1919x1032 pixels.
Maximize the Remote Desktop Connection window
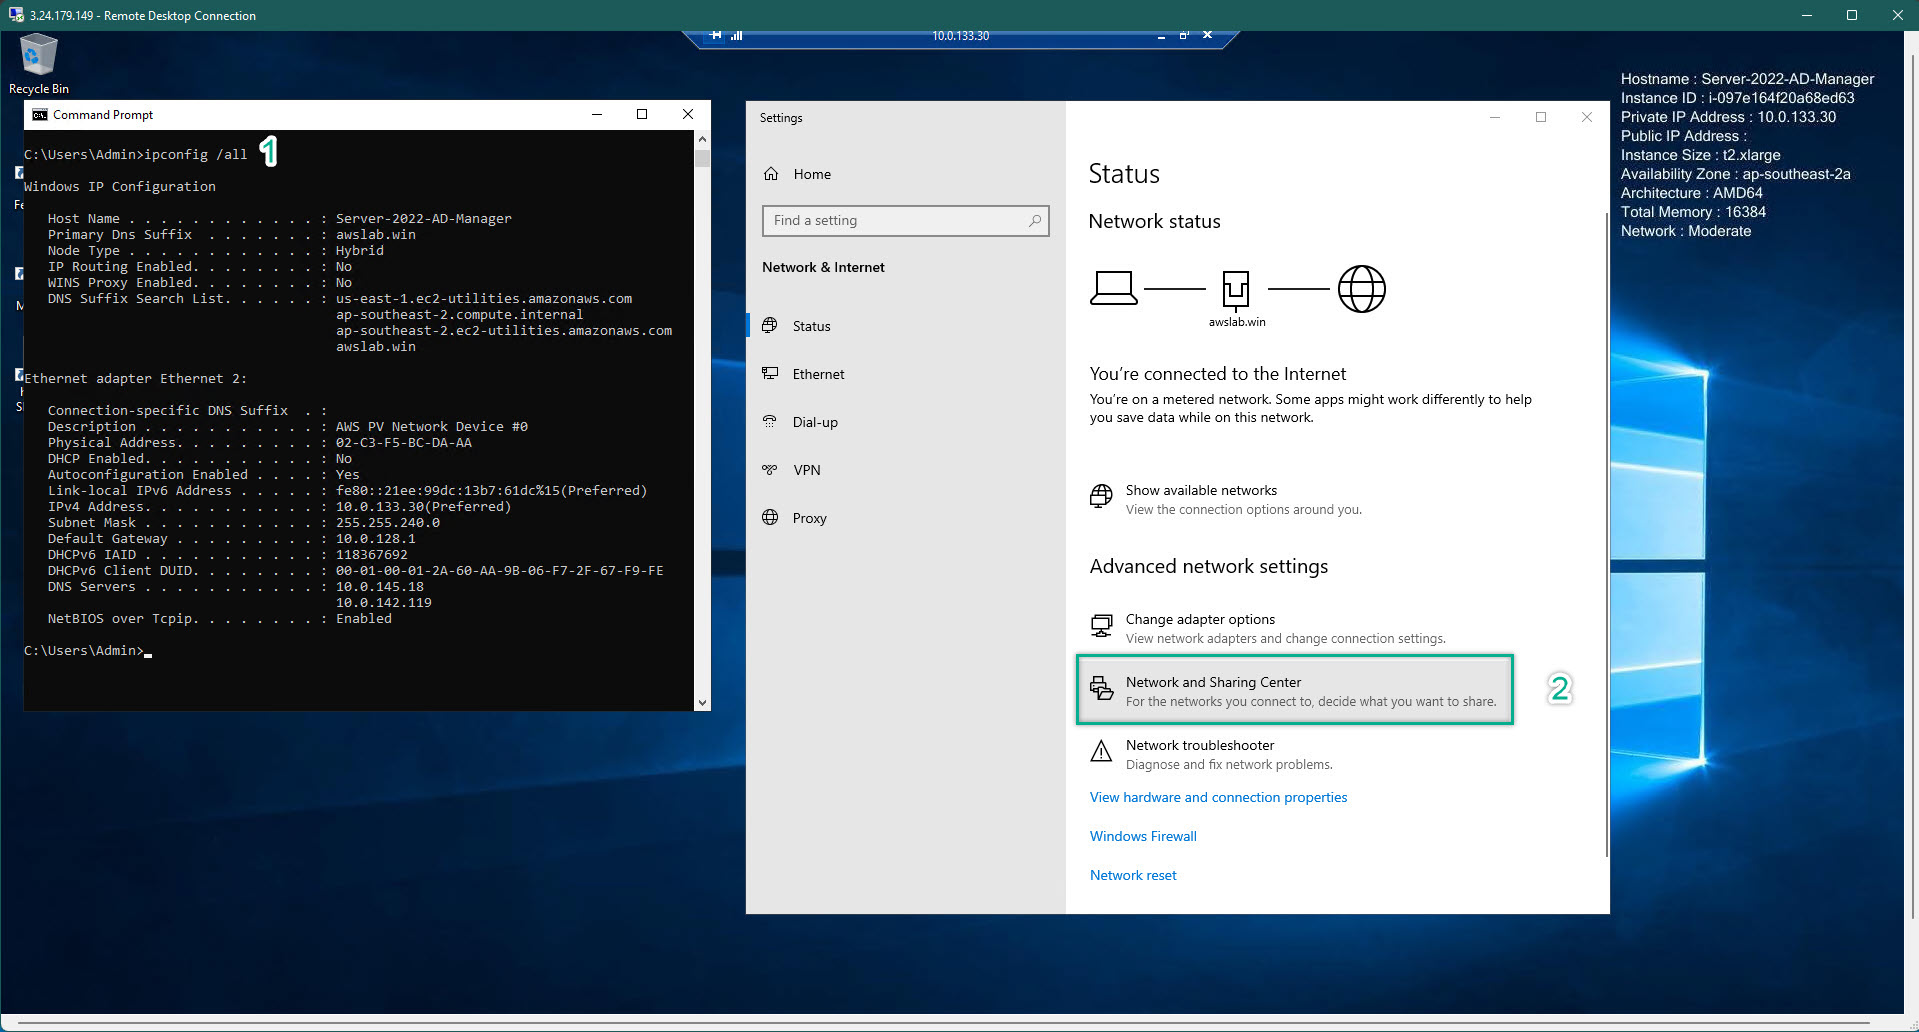pyautogui.click(x=1852, y=15)
